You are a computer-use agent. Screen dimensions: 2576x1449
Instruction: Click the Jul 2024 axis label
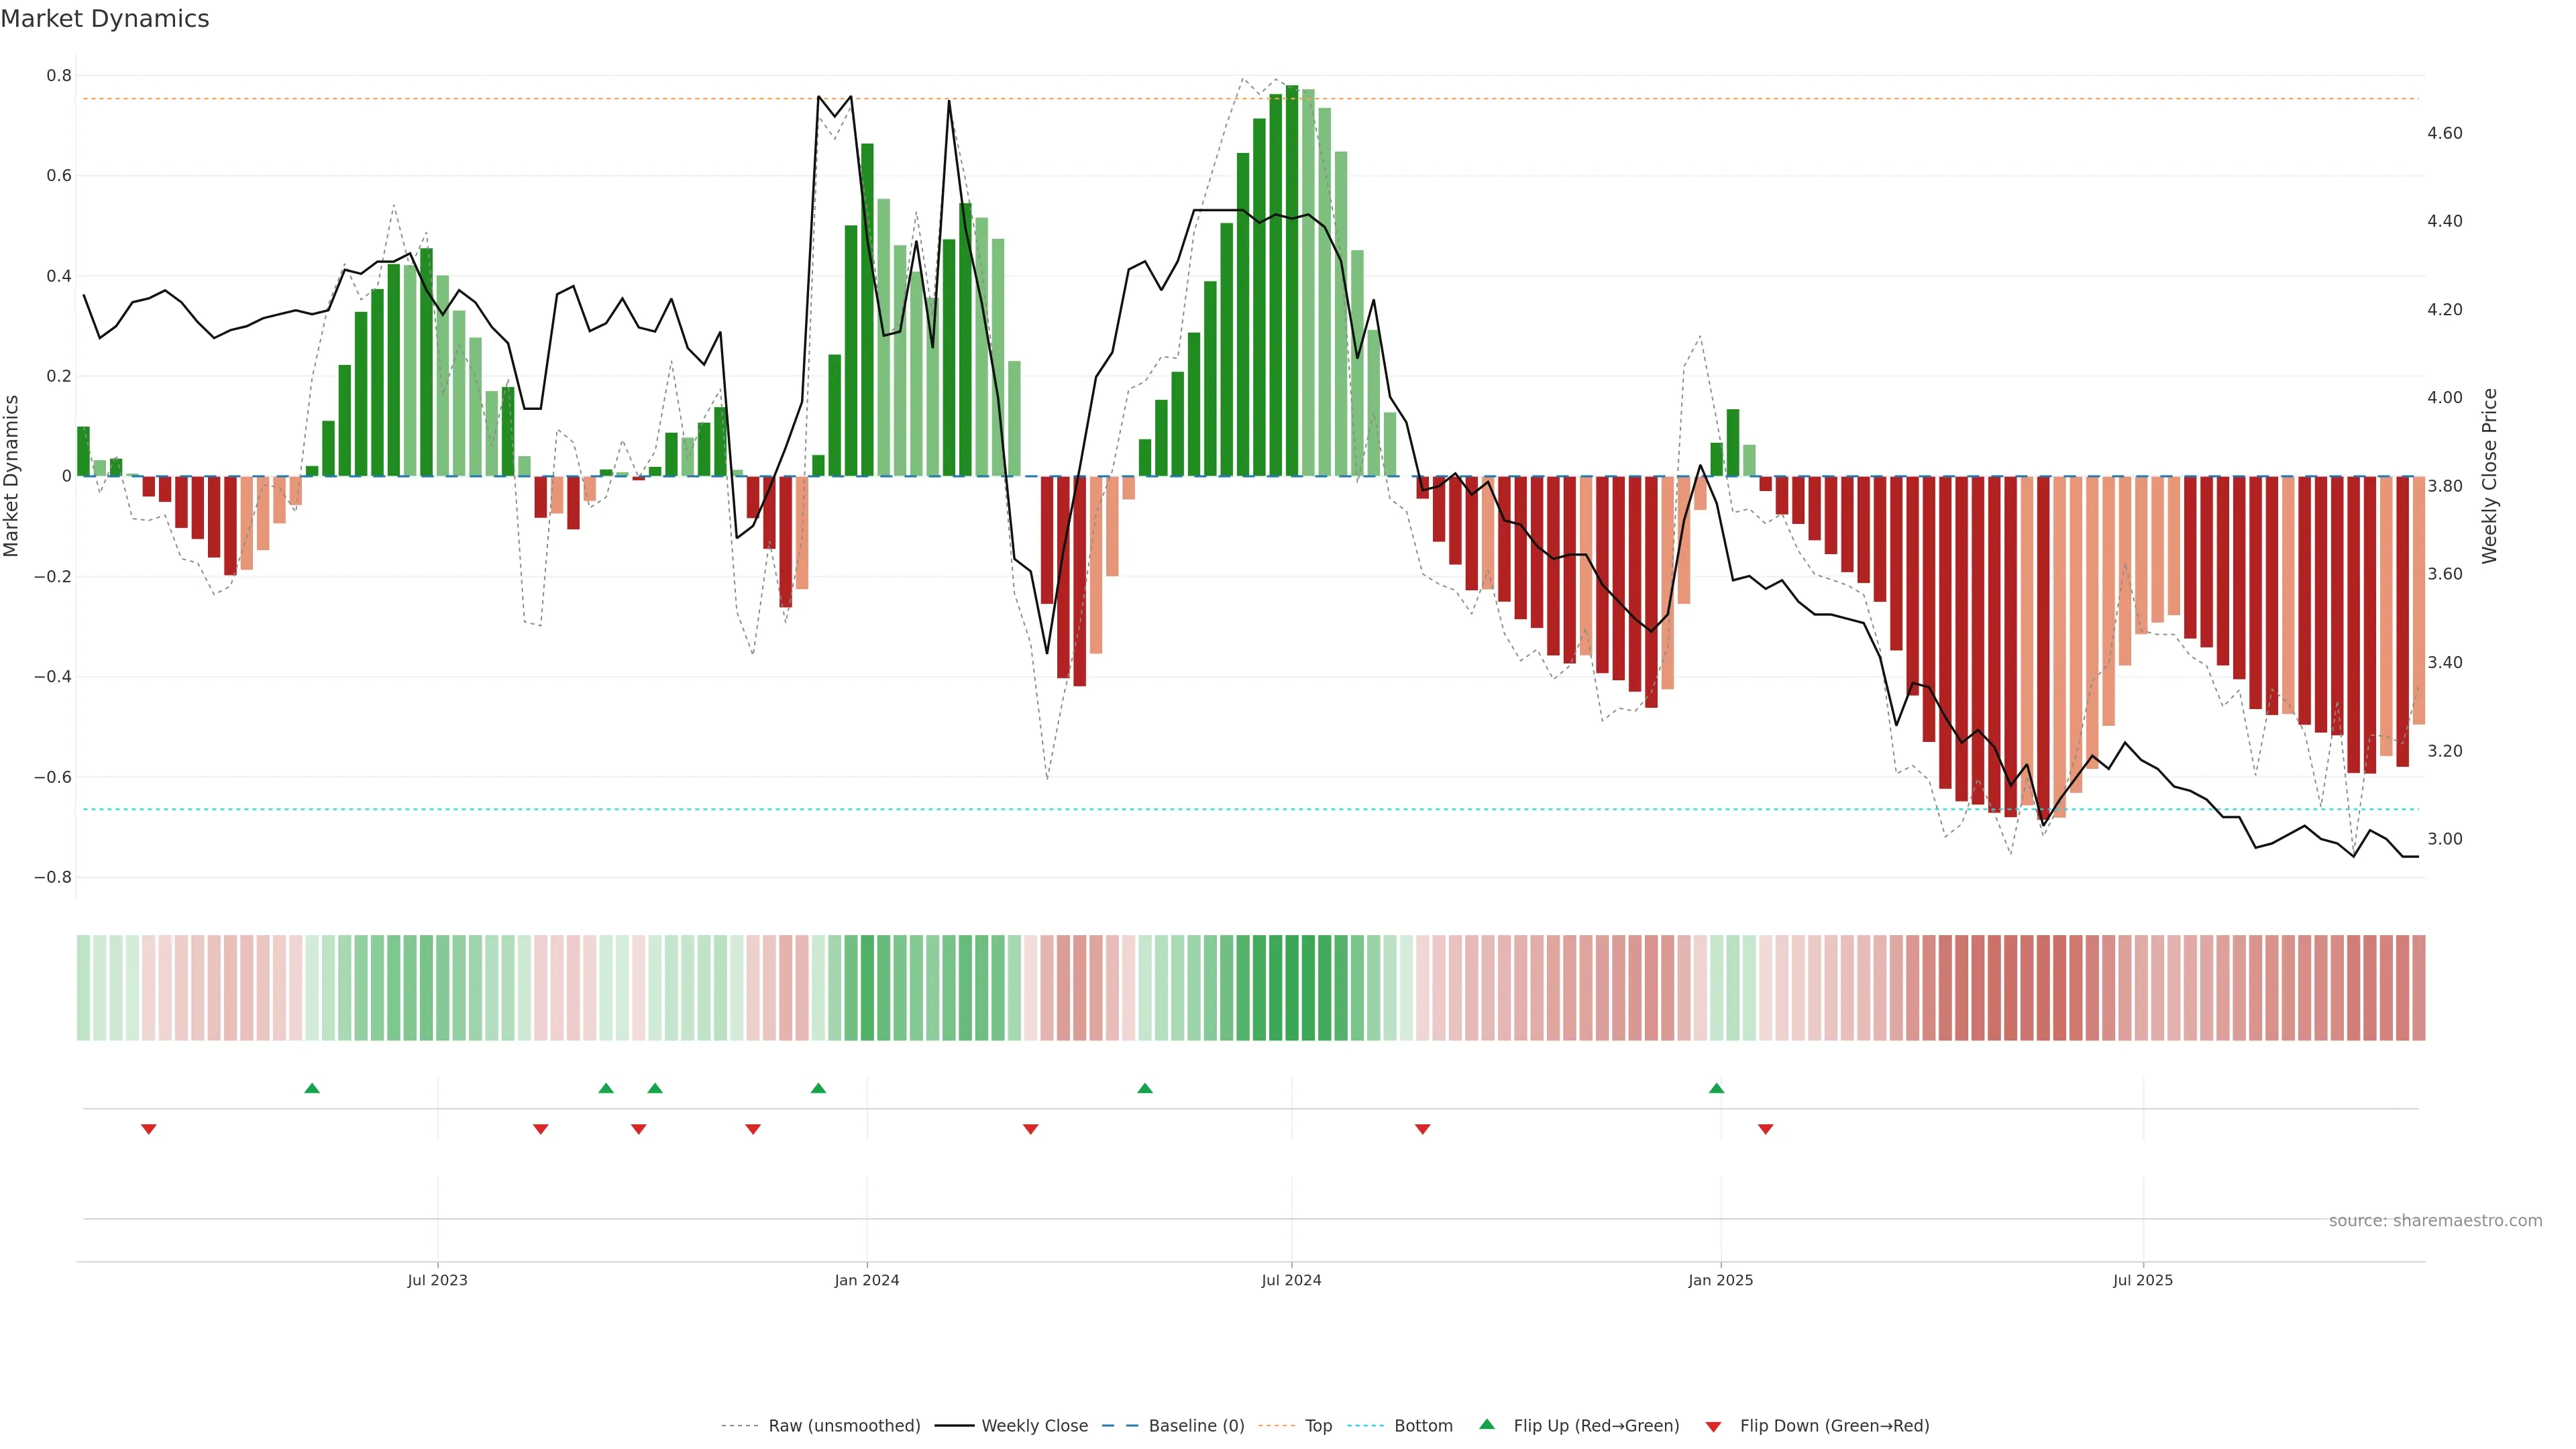1291,1280
